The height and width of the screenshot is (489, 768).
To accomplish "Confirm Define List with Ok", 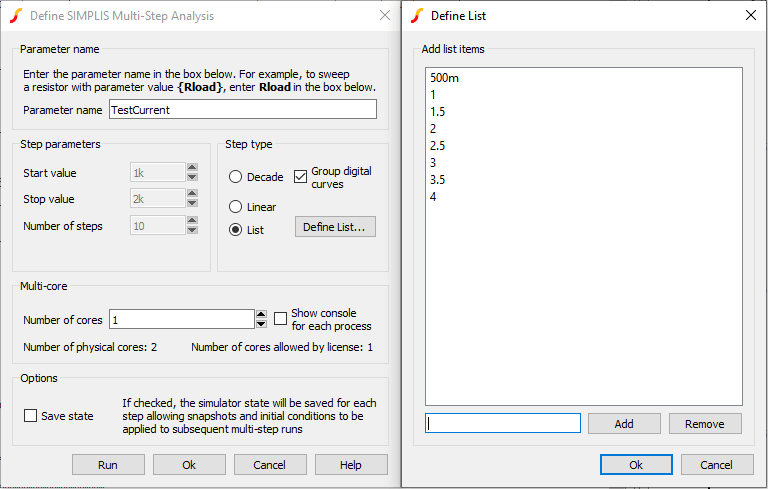I will pyautogui.click(x=636, y=465).
